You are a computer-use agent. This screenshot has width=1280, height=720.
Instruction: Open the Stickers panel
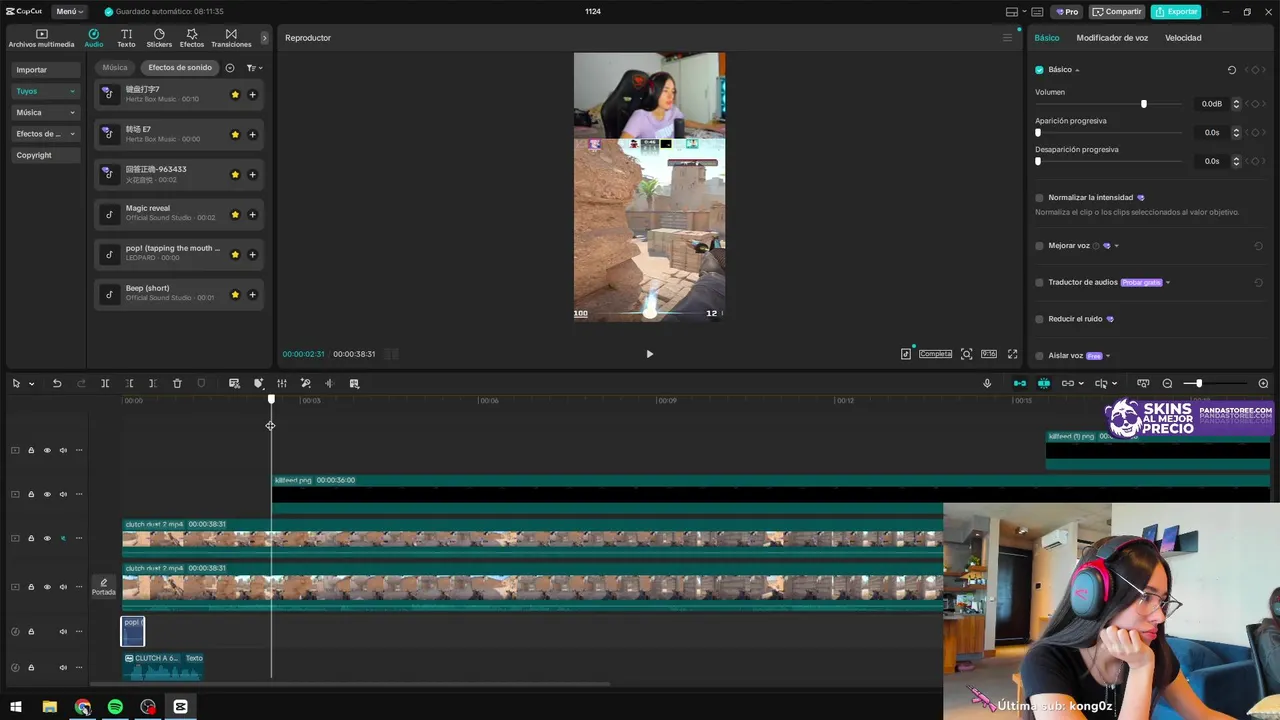click(x=159, y=38)
